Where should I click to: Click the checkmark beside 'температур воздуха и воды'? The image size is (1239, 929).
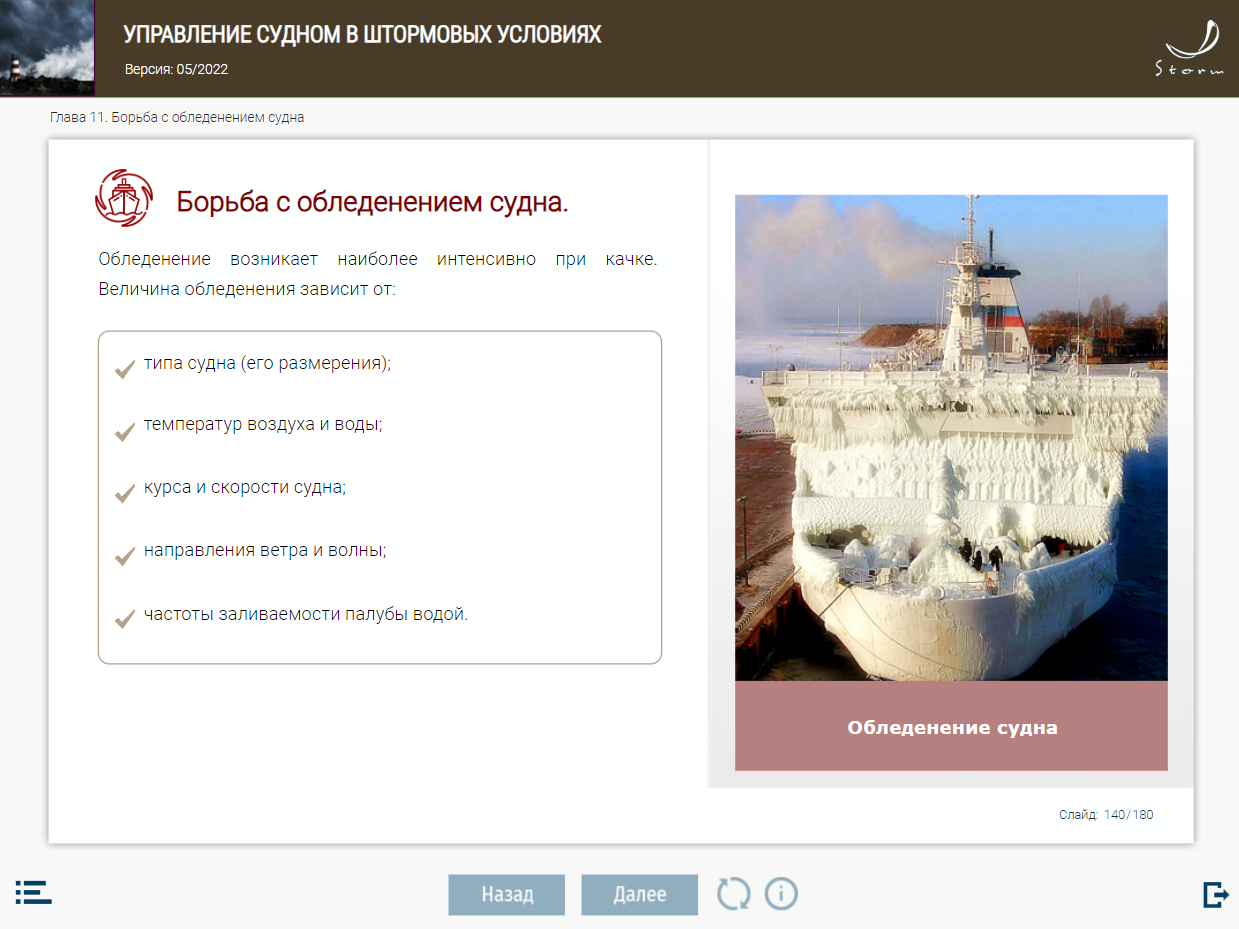point(125,431)
